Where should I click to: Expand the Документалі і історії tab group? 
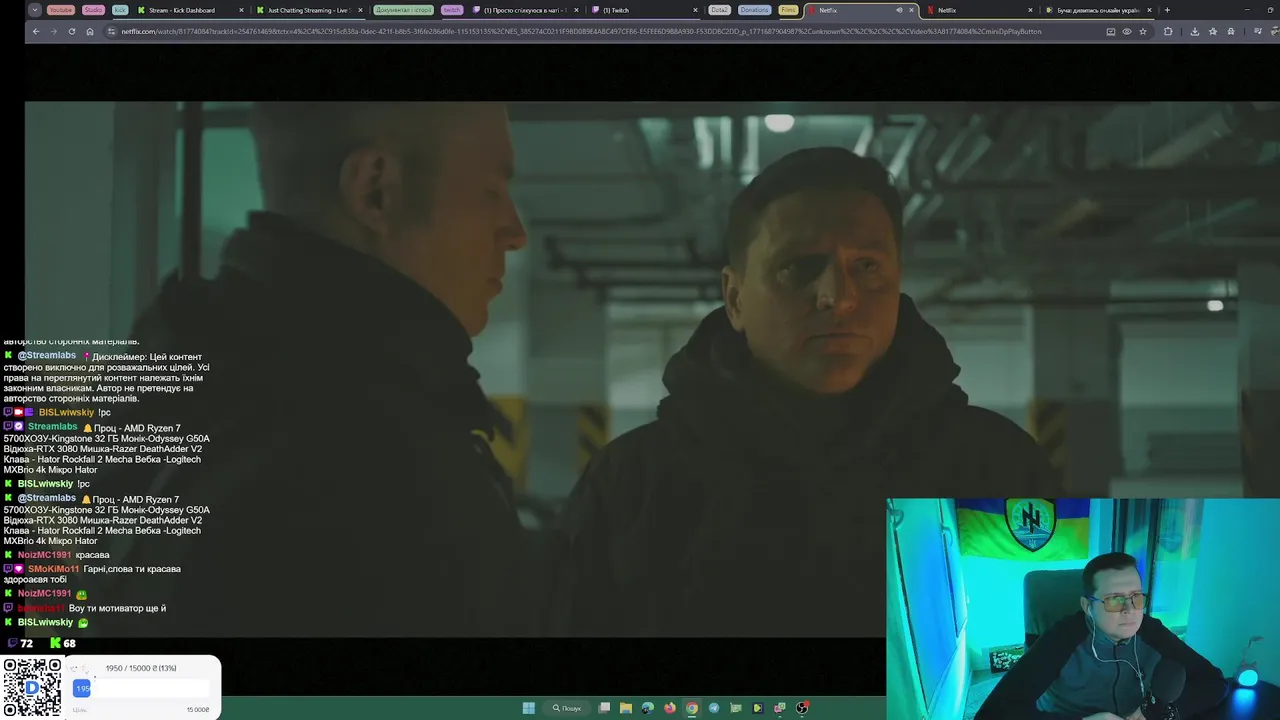(404, 10)
